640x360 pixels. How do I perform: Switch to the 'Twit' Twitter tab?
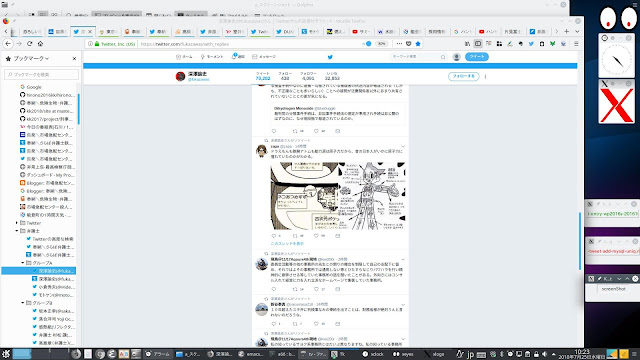259,31
